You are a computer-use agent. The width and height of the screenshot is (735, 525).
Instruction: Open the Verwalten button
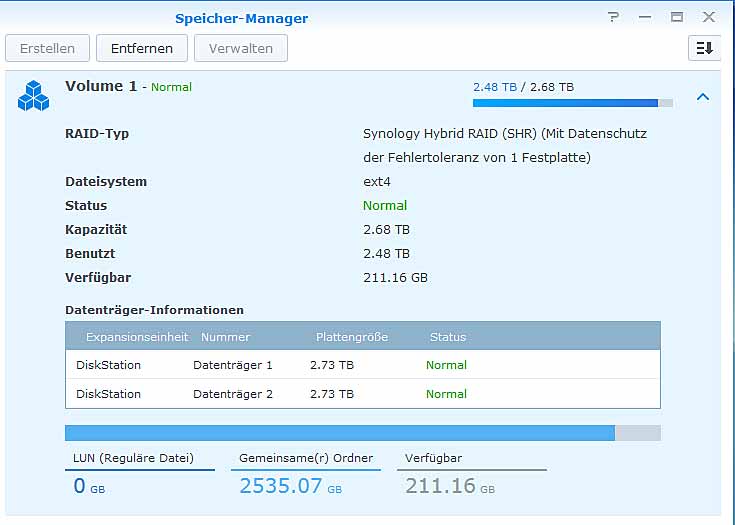(241, 48)
